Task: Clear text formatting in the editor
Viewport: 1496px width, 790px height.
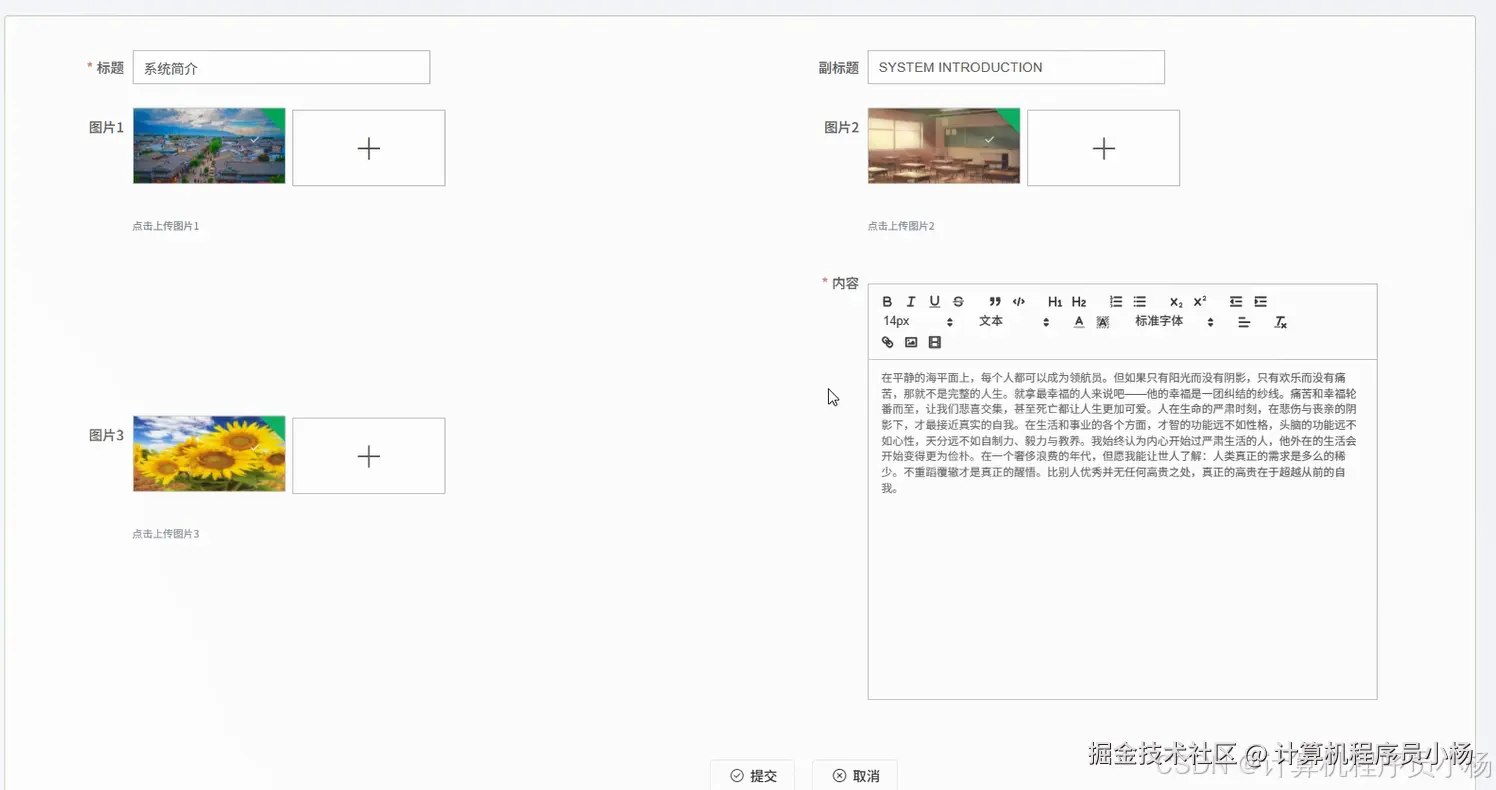Action: [1280, 322]
